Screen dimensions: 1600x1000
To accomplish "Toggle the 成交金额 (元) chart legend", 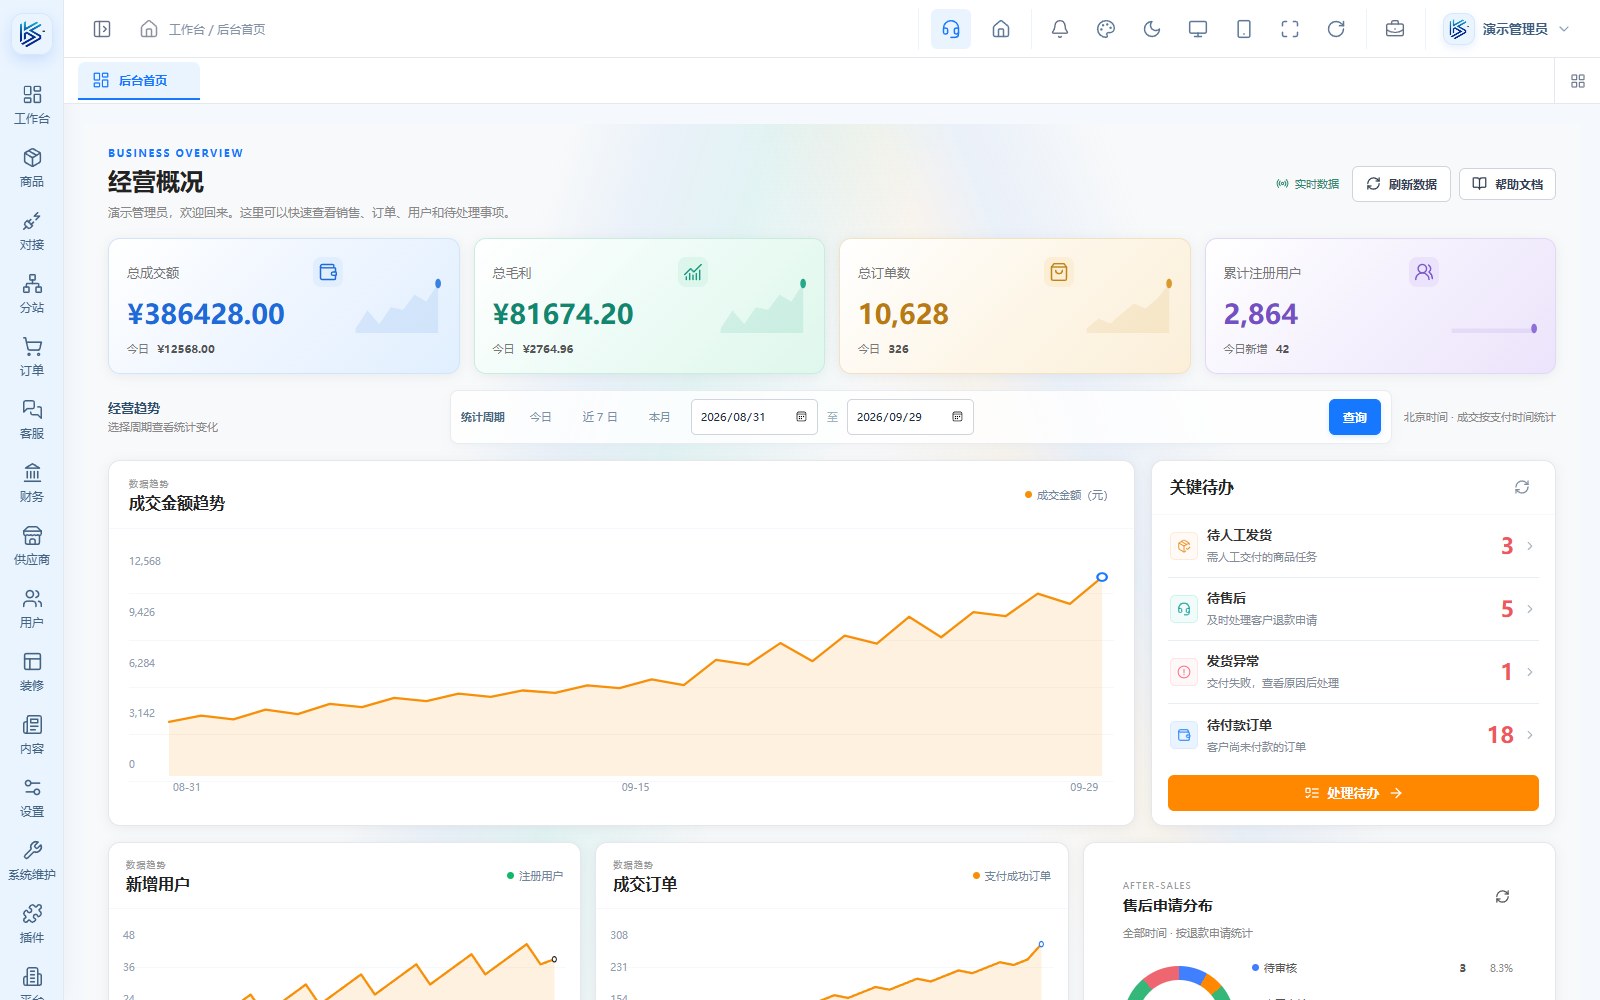I will [1066, 495].
